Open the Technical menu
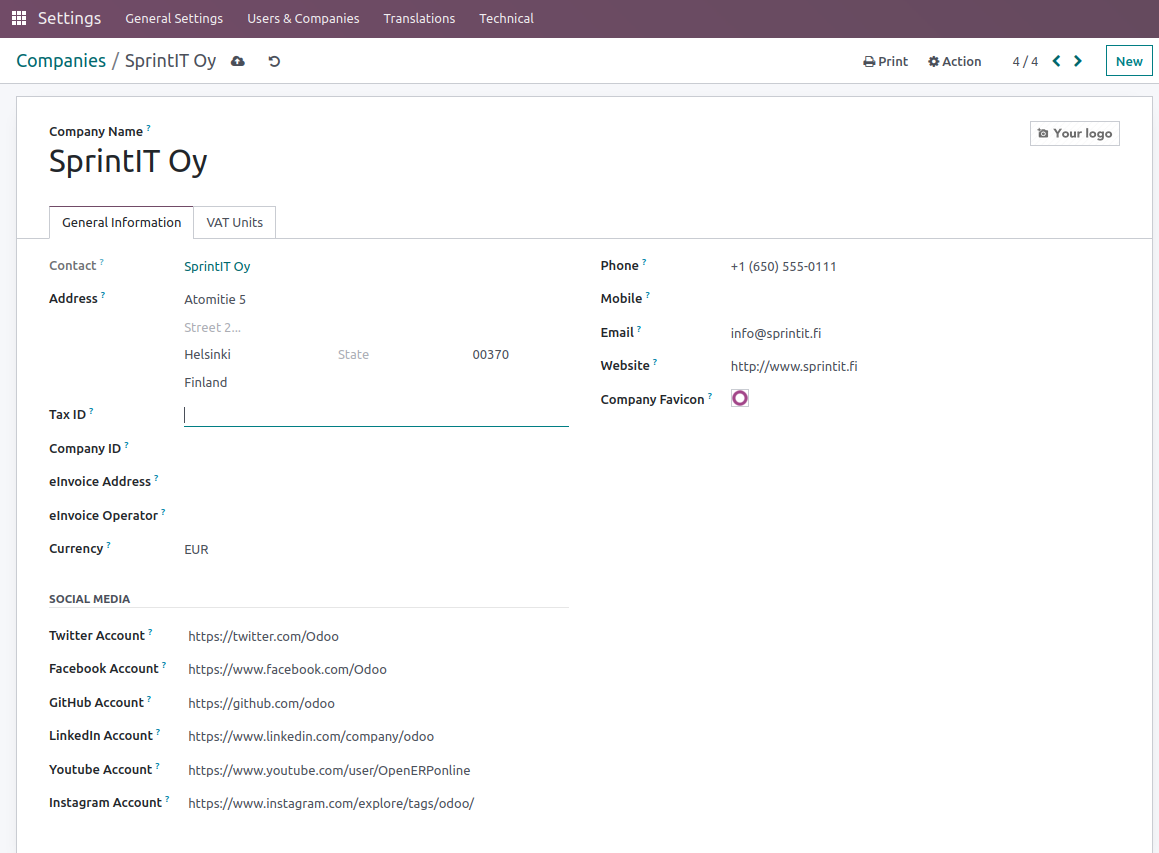The height and width of the screenshot is (853, 1159). pyautogui.click(x=506, y=18)
